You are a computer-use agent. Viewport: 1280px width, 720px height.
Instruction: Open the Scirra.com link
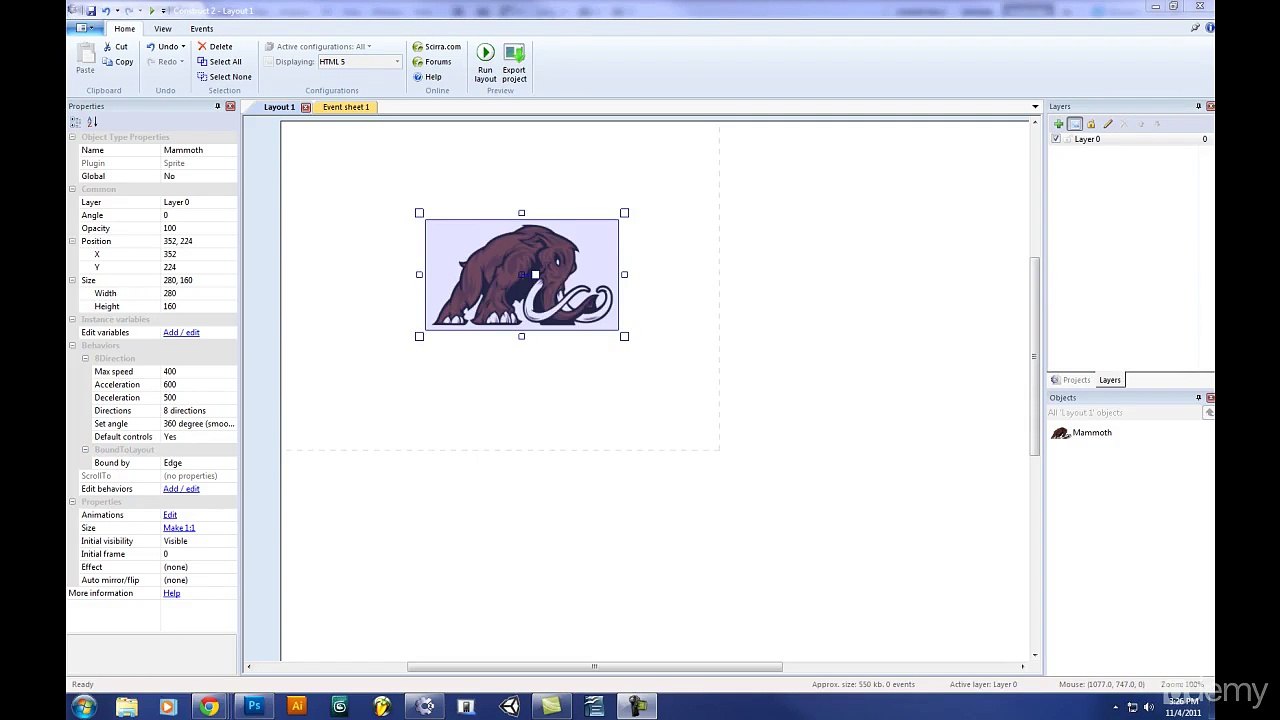(x=436, y=47)
